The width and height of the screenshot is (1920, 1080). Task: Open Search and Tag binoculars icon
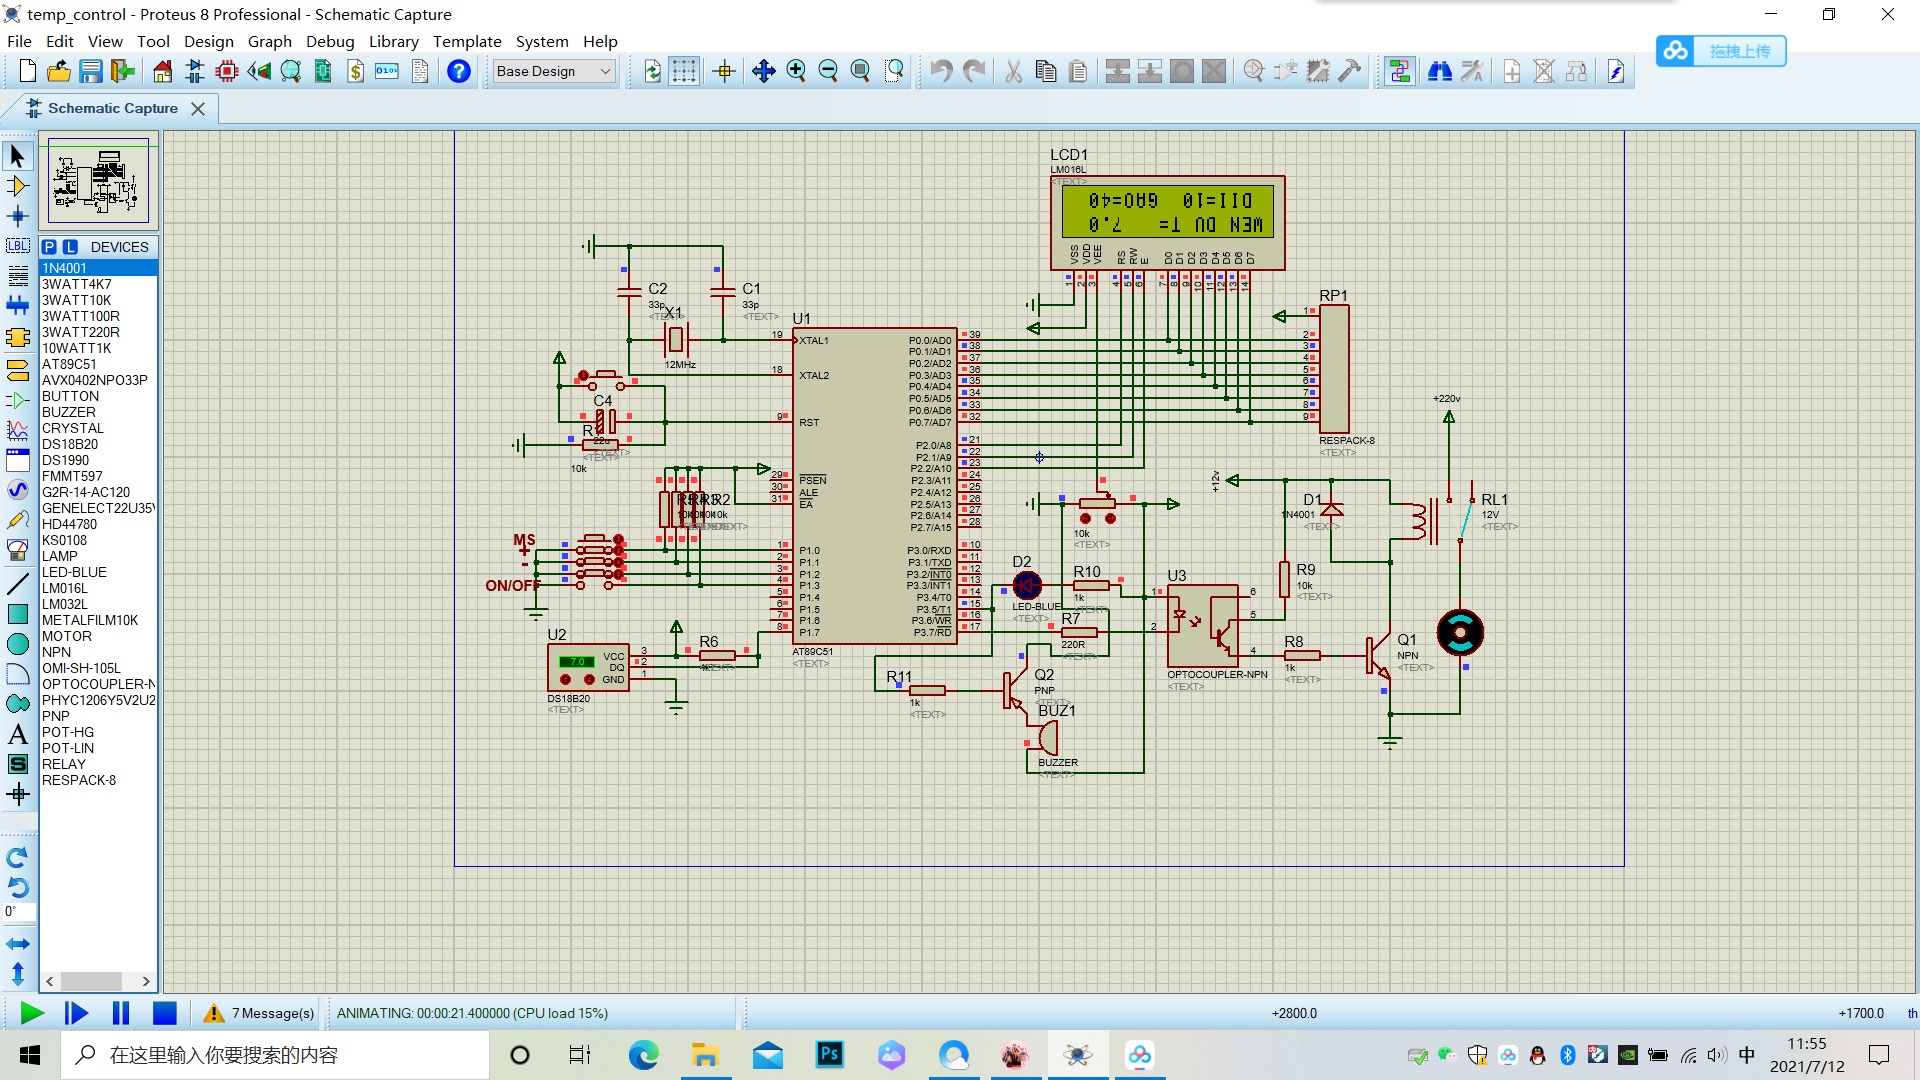pos(1439,71)
